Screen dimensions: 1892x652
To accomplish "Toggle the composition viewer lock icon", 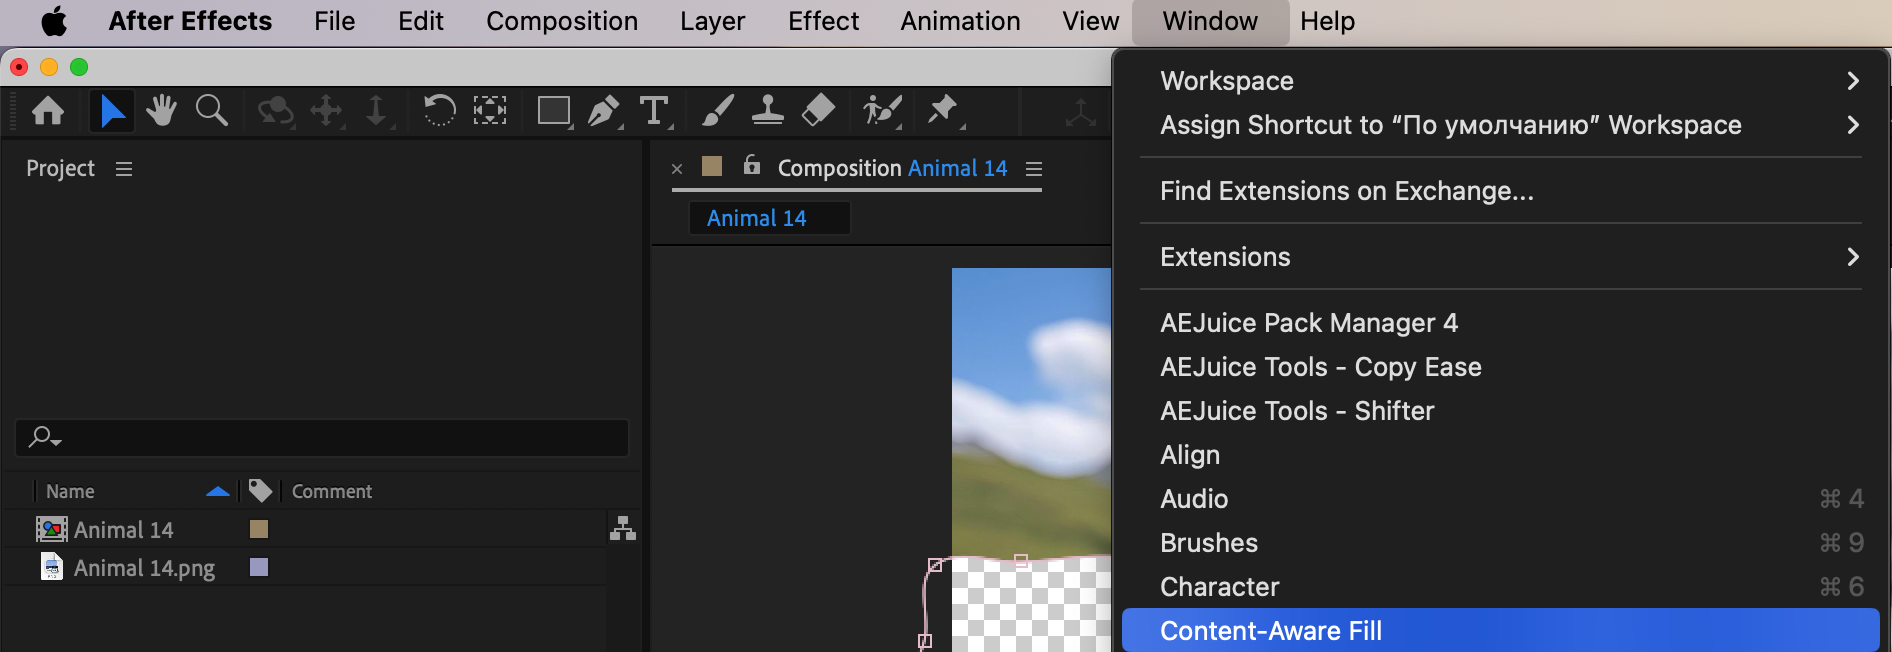I will pyautogui.click(x=752, y=165).
